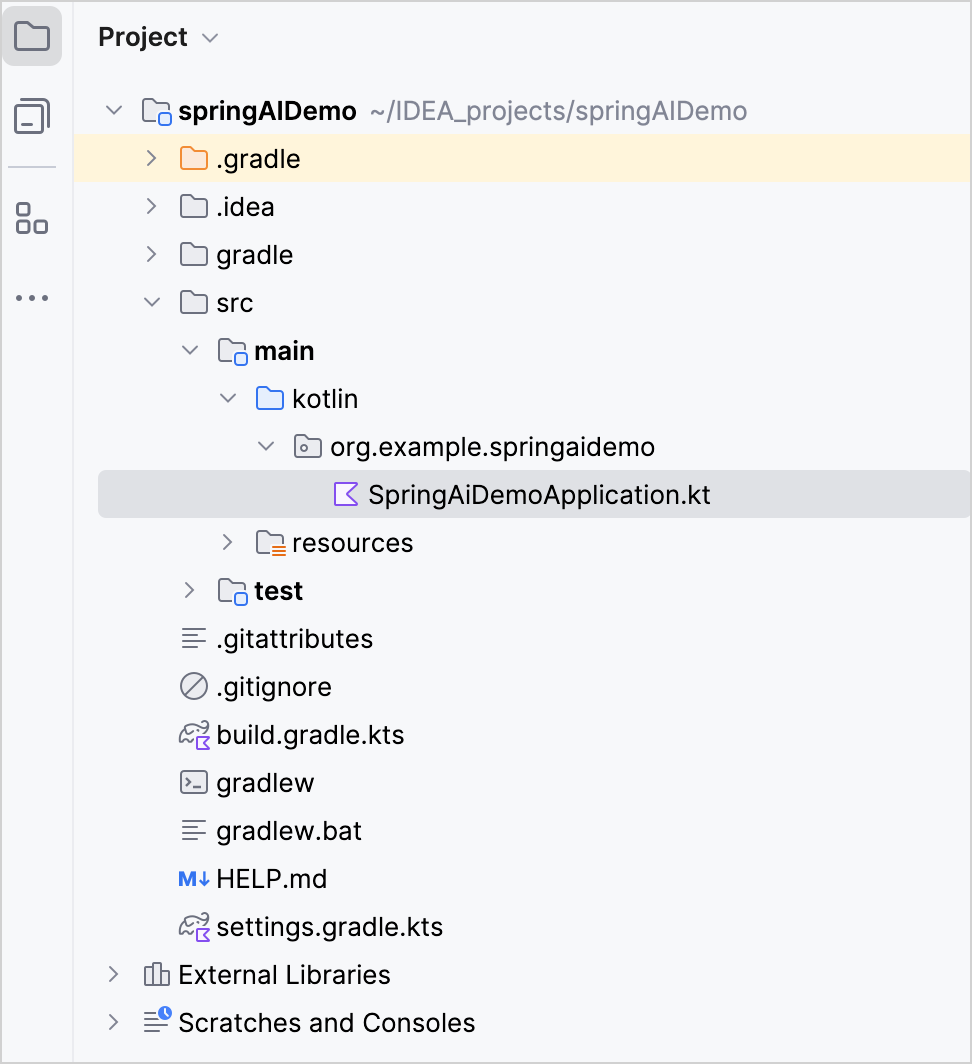
Task: Click the crossed-circle icon beside .gitignore
Action: (x=195, y=687)
